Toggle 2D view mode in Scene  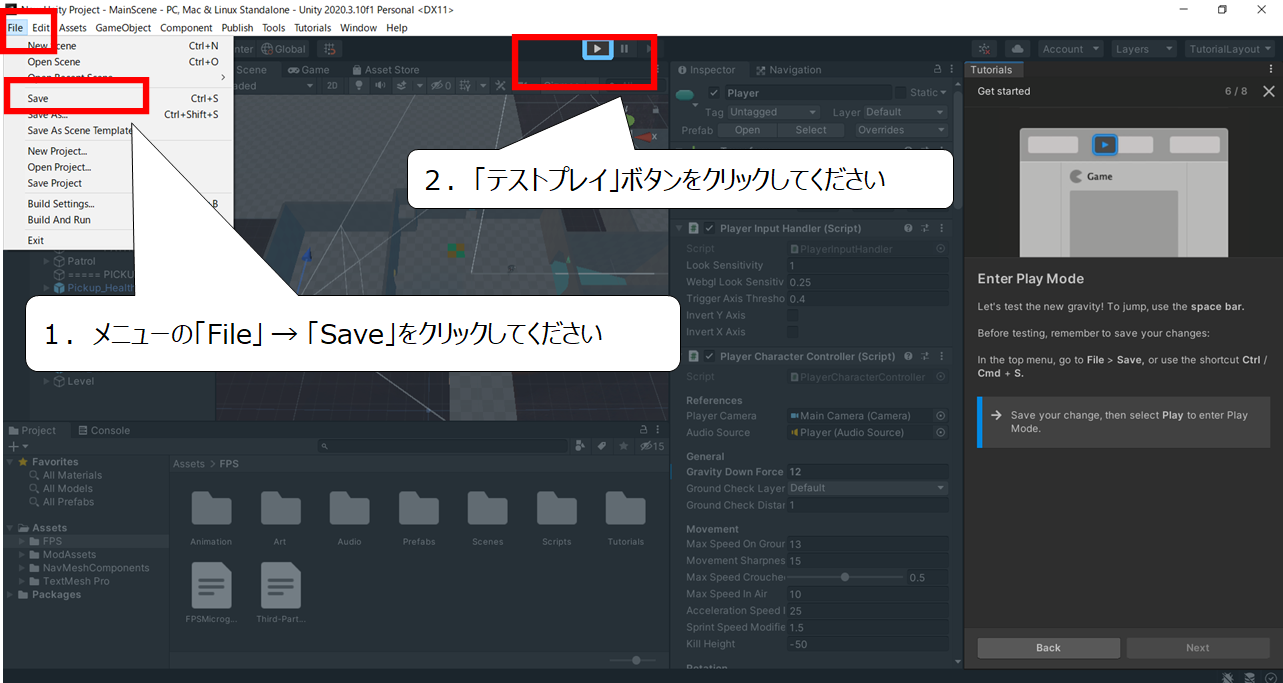333,86
